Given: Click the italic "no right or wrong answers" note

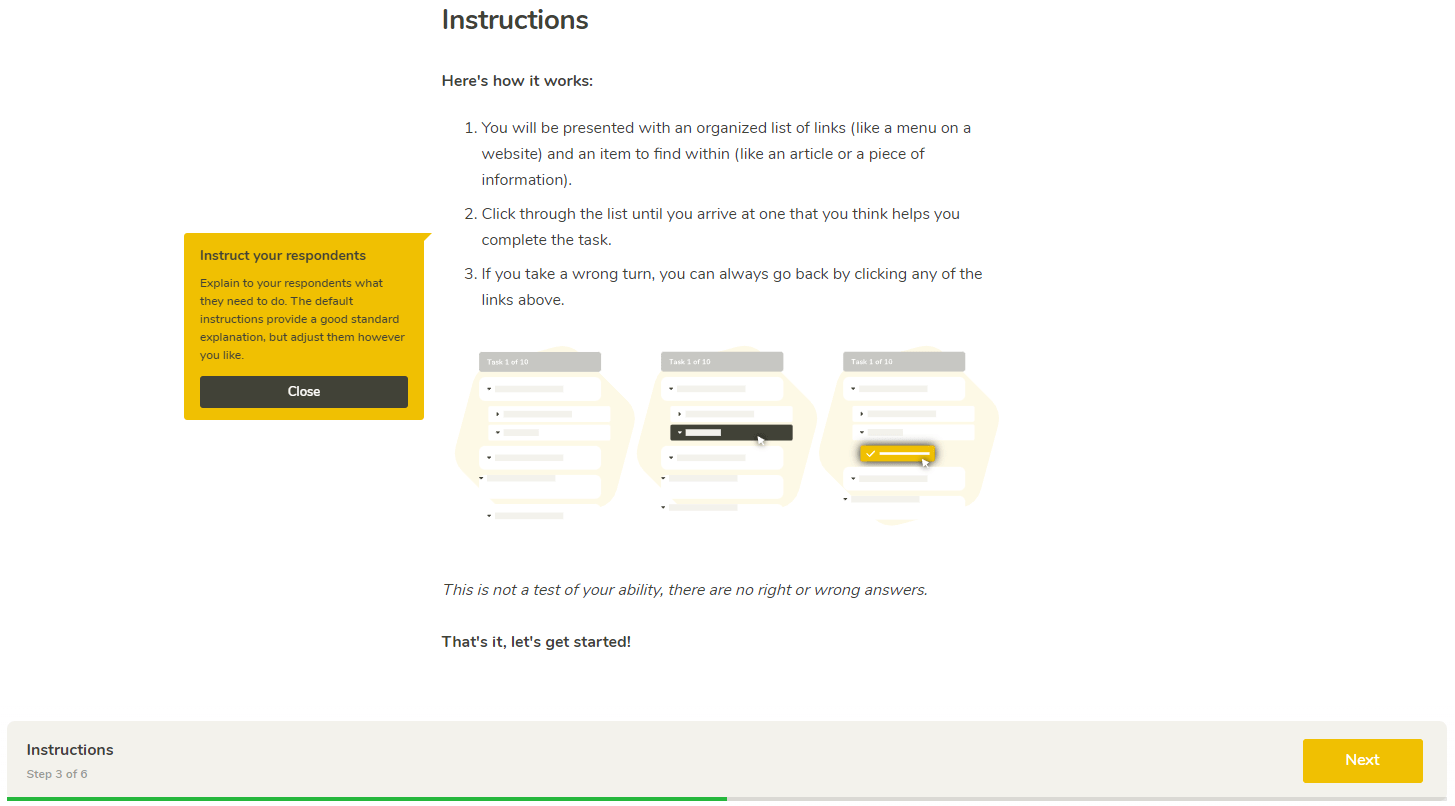Looking at the screenshot, I should coord(685,590).
